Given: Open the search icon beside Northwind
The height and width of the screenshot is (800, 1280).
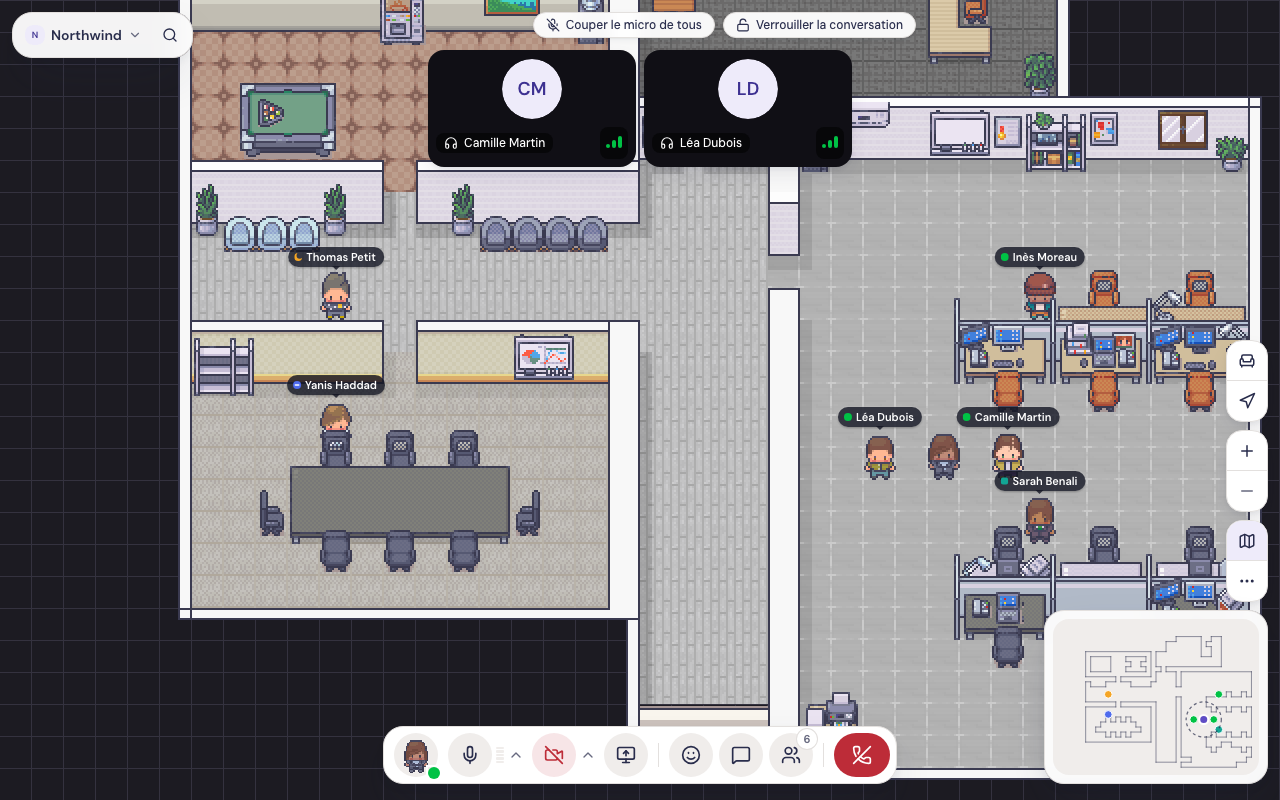Looking at the screenshot, I should pos(170,35).
